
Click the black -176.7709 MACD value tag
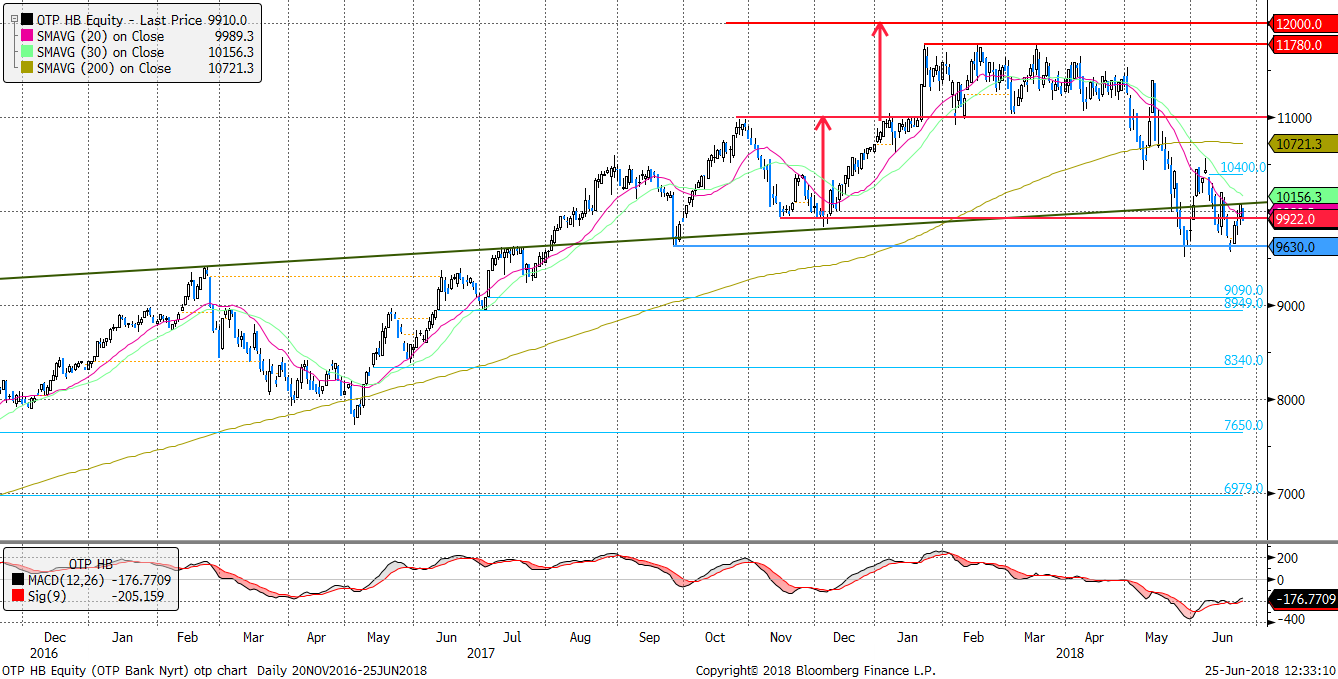[1302, 600]
